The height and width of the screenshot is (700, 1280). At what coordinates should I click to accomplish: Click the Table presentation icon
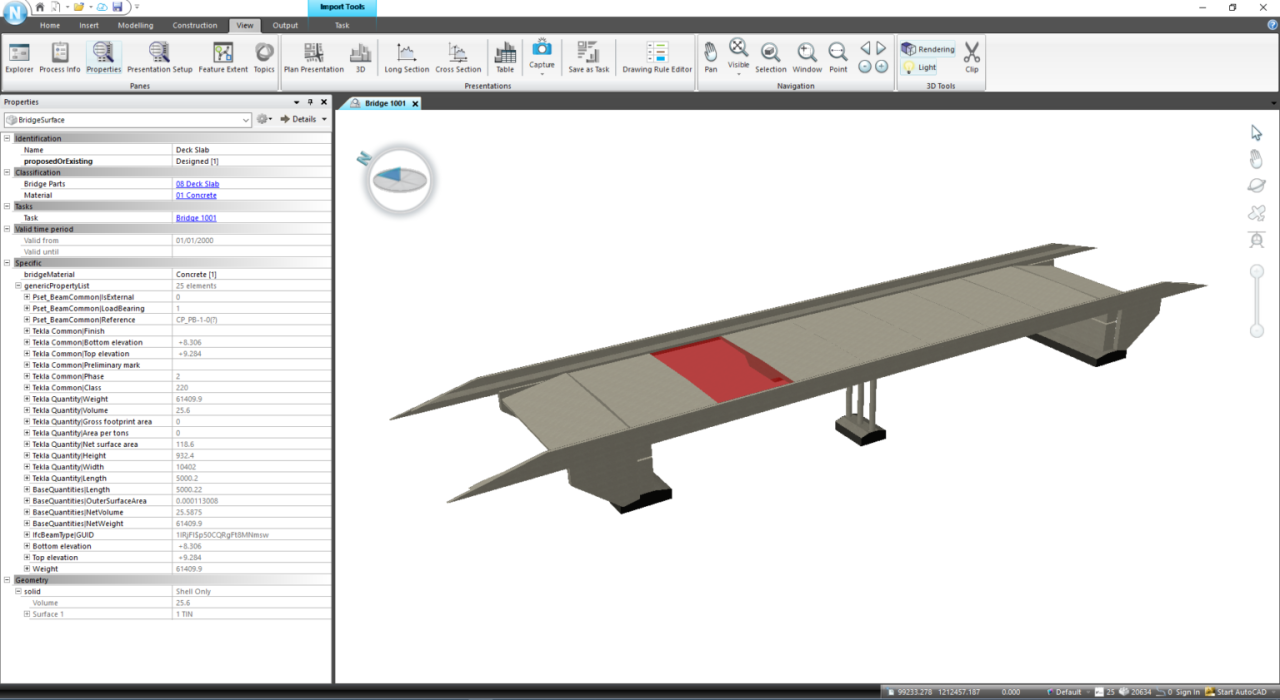[x=505, y=57]
